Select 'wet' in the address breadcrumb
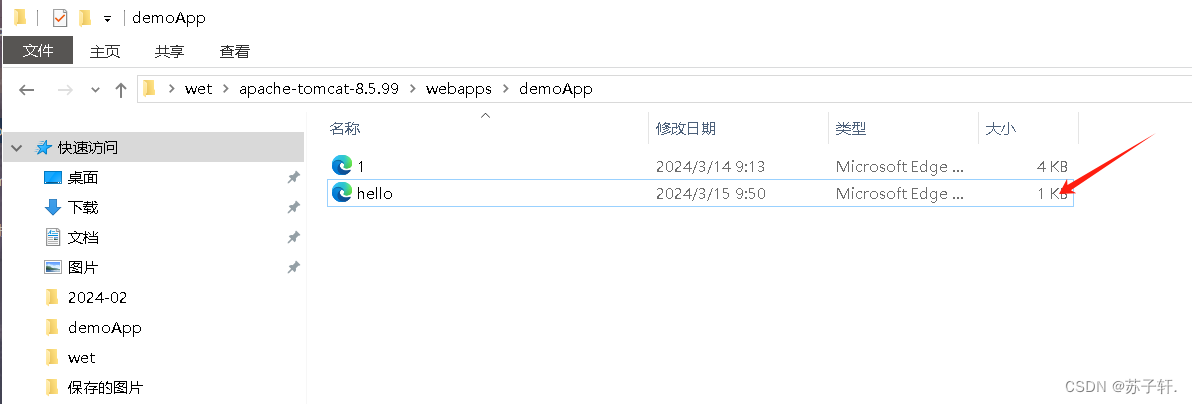Image resolution: width=1192 pixels, height=404 pixels. pos(198,89)
